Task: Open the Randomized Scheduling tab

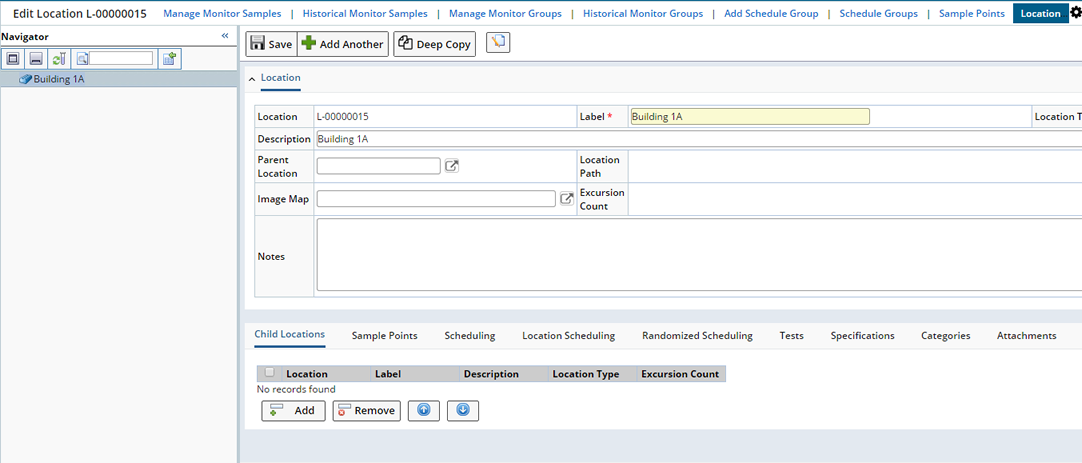Action: click(x=697, y=335)
